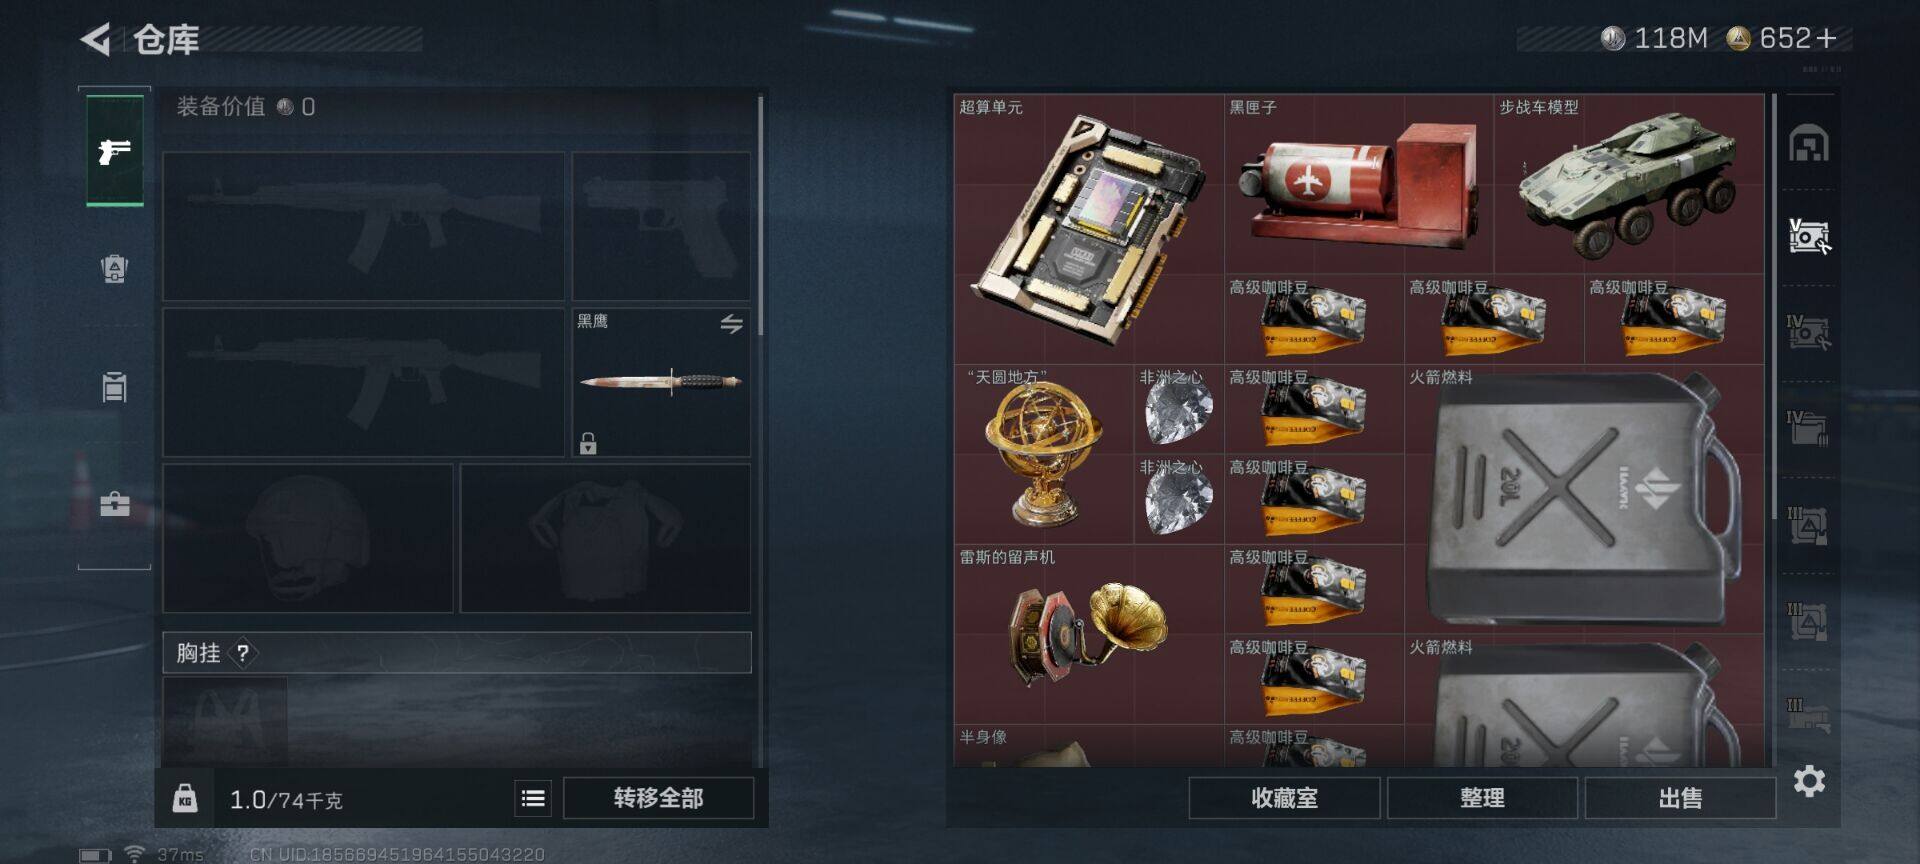Toggle list view icon next to 转移全部
Image resolution: width=1920 pixels, height=864 pixels.
point(533,798)
